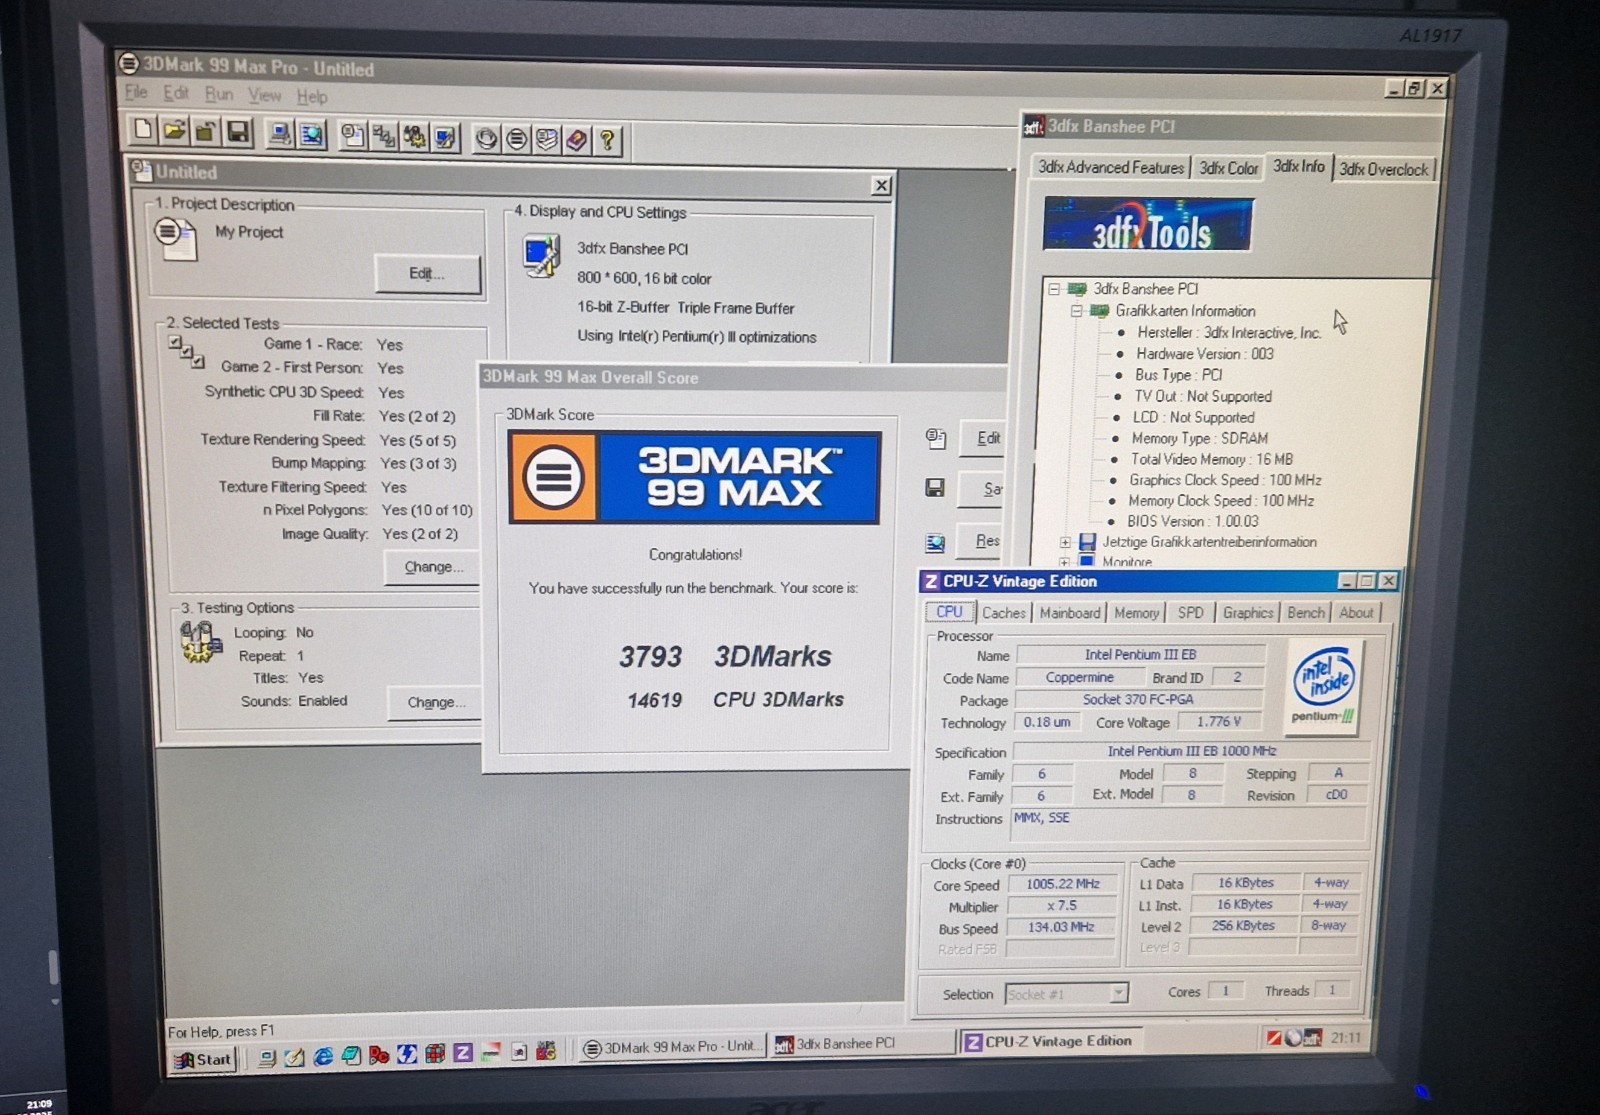The width and height of the screenshot is (1600, 1115).
Task: Click the Internet Explorer quick launch icon
Action: coord(323,1055)
